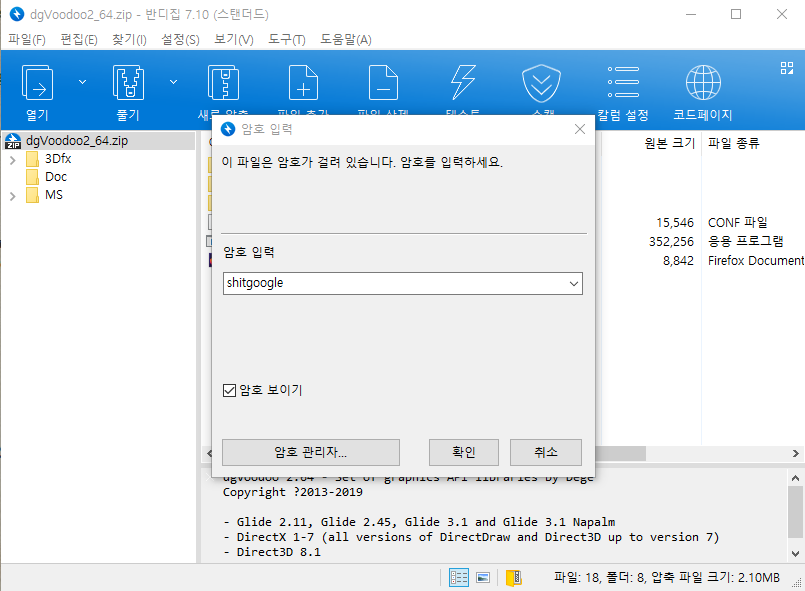Viewport: 805px width, 591px height.
Task: Click the Doc folder icon
Action: tap(32, 177)
